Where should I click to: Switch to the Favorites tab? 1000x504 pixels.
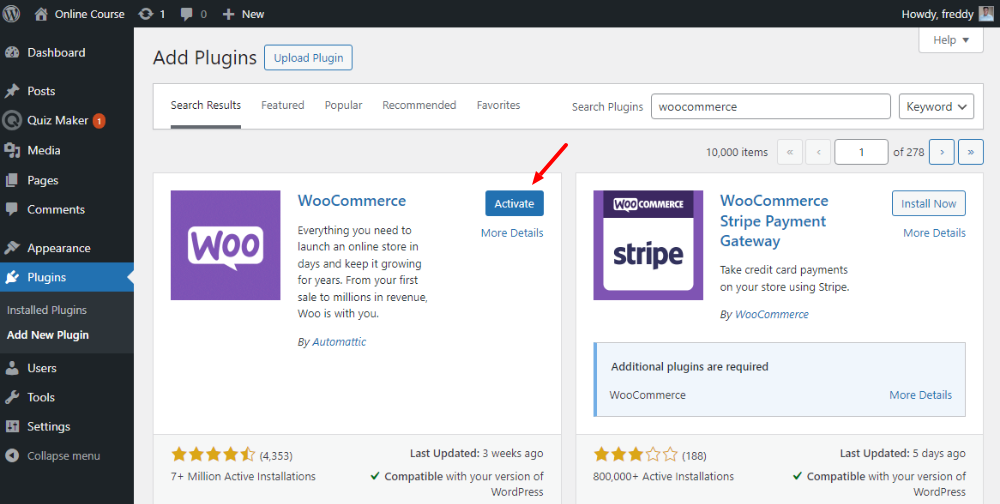(x=498, y=105)
